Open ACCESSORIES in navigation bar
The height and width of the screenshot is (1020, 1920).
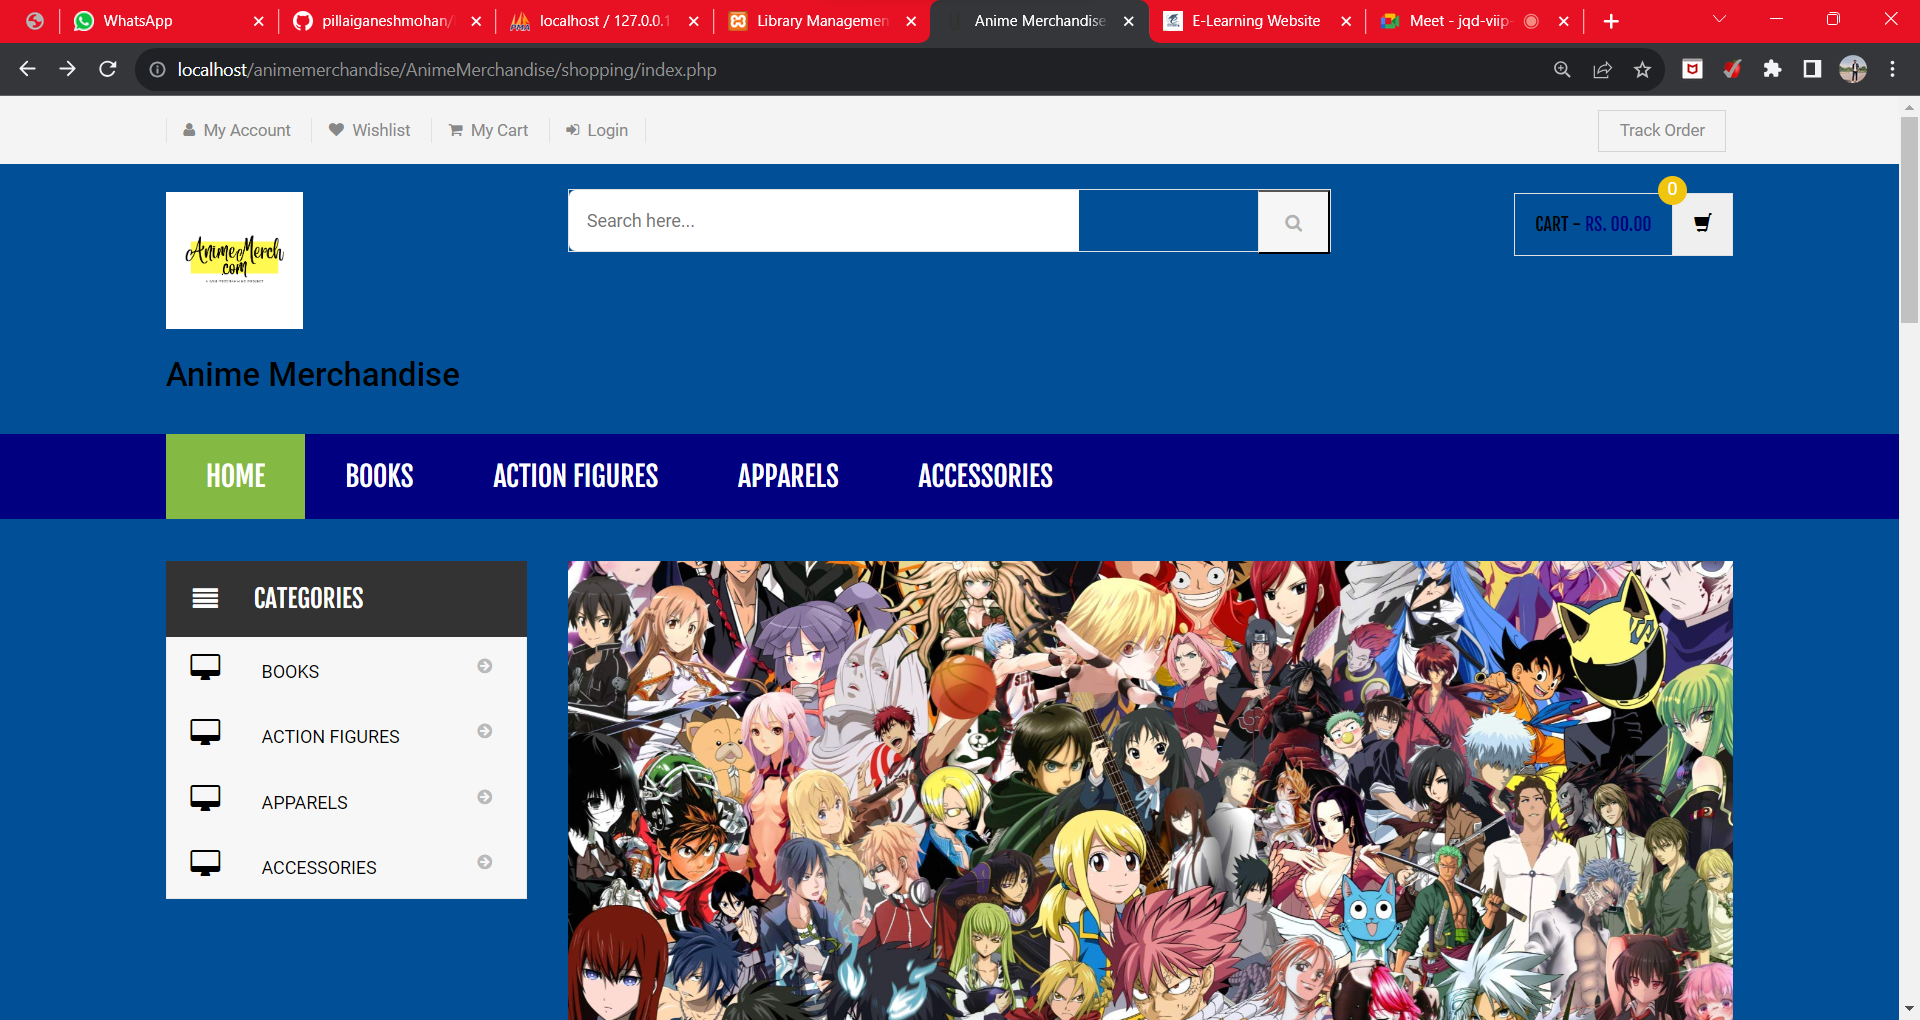click(x=985, y=476)
